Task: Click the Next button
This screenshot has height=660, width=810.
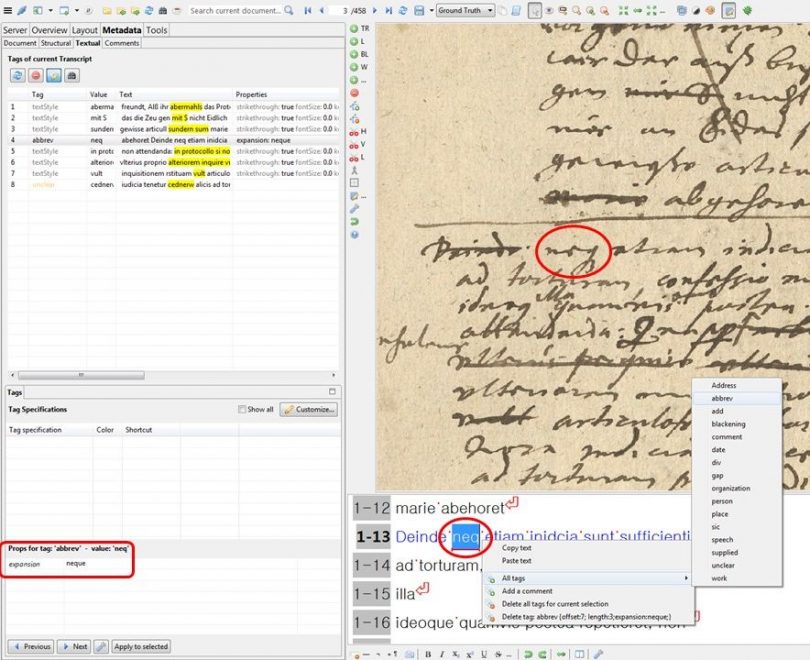Action: [75, 647]
